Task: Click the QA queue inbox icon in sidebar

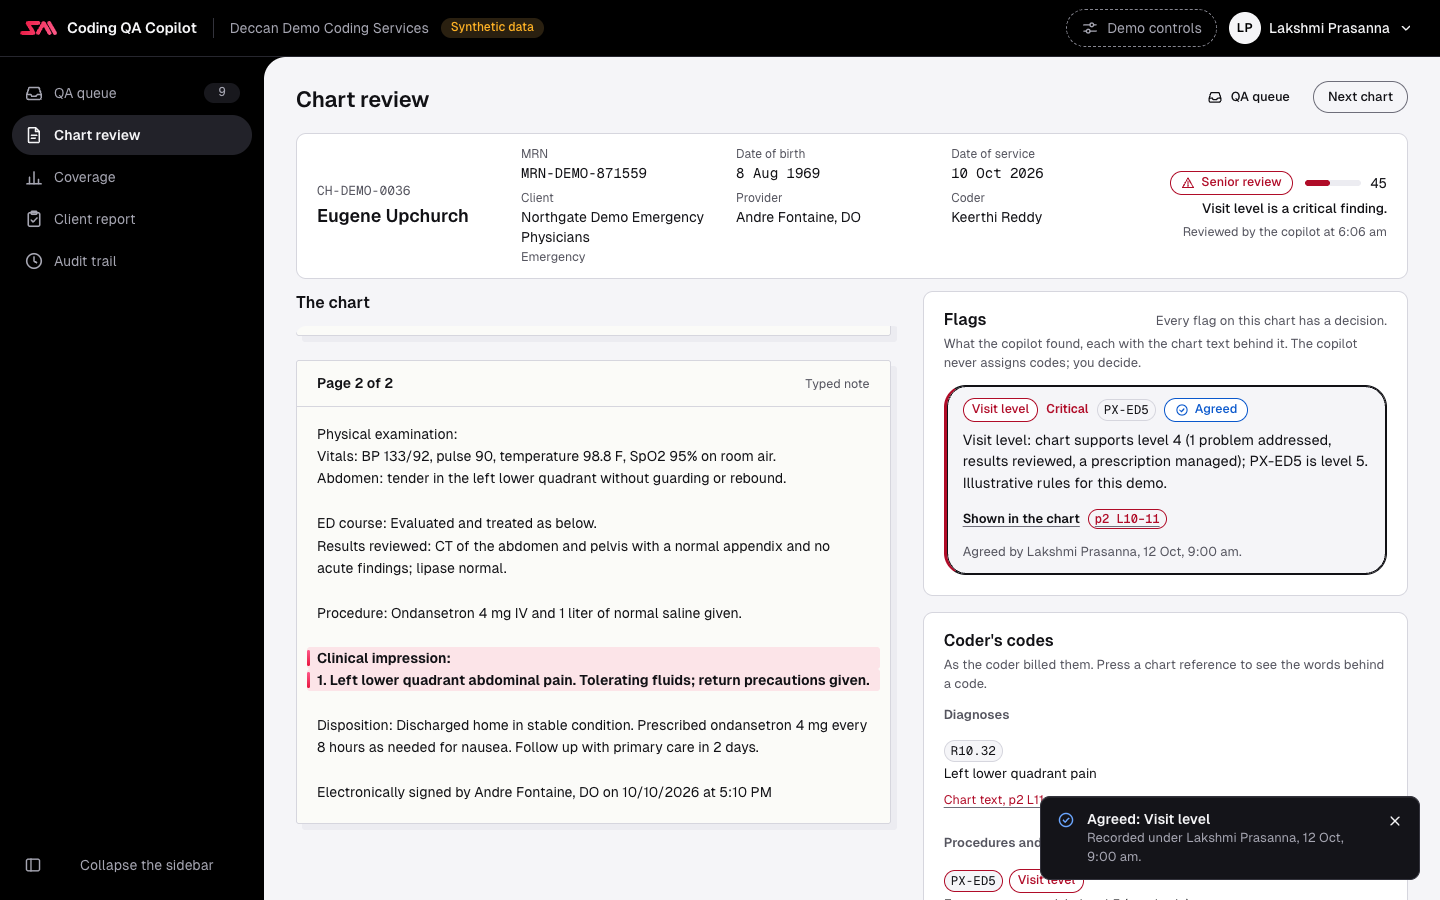Action: (34, 93)
